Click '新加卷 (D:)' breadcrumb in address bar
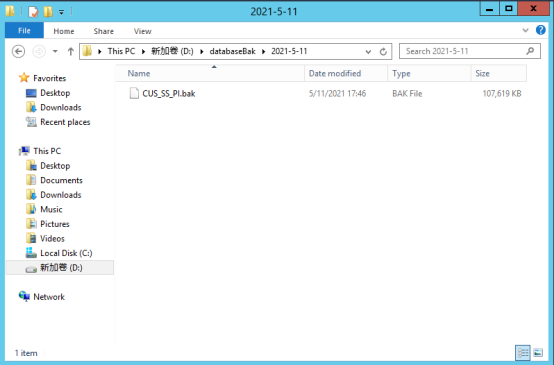 (172, 51)
